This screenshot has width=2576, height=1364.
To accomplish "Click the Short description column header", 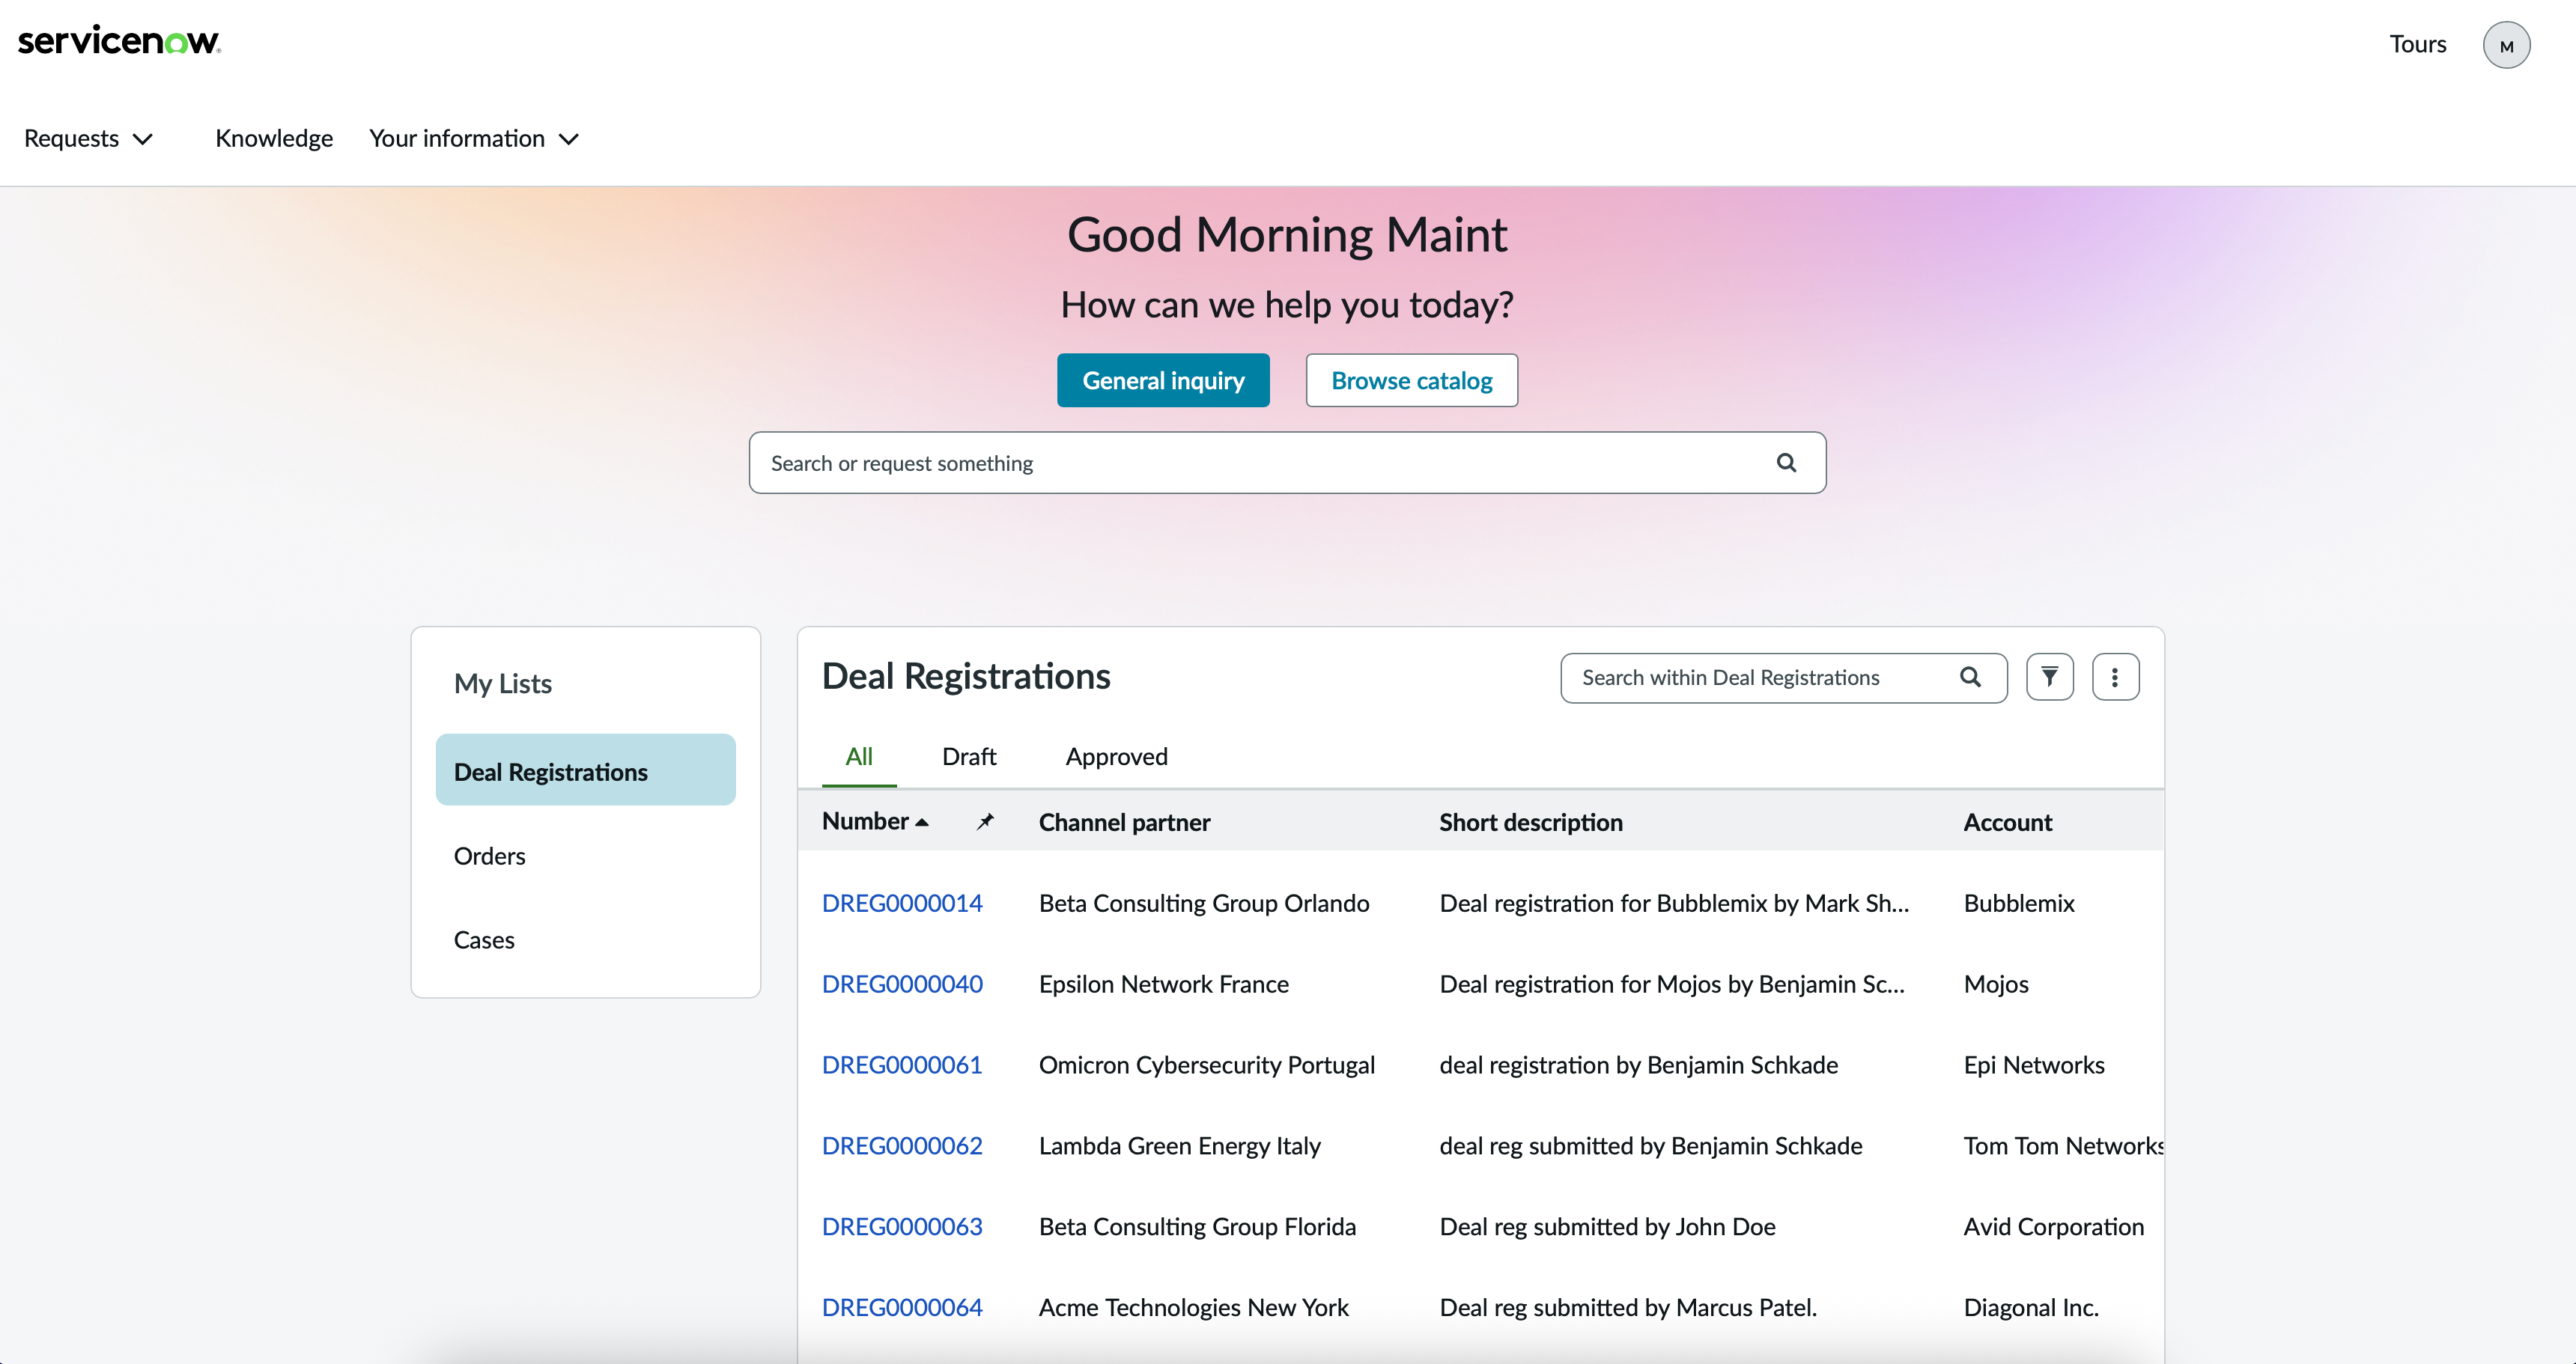I will [1531, 822].
